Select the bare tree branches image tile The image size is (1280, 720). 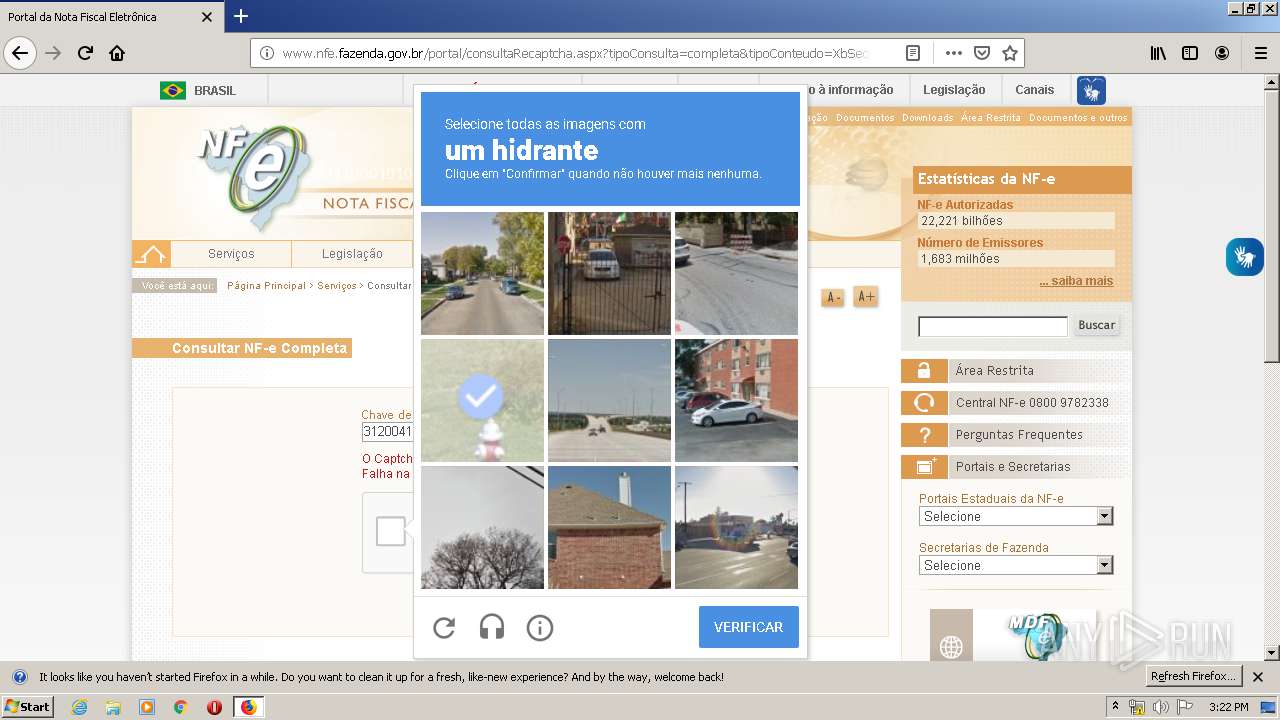tap(482, 527)
